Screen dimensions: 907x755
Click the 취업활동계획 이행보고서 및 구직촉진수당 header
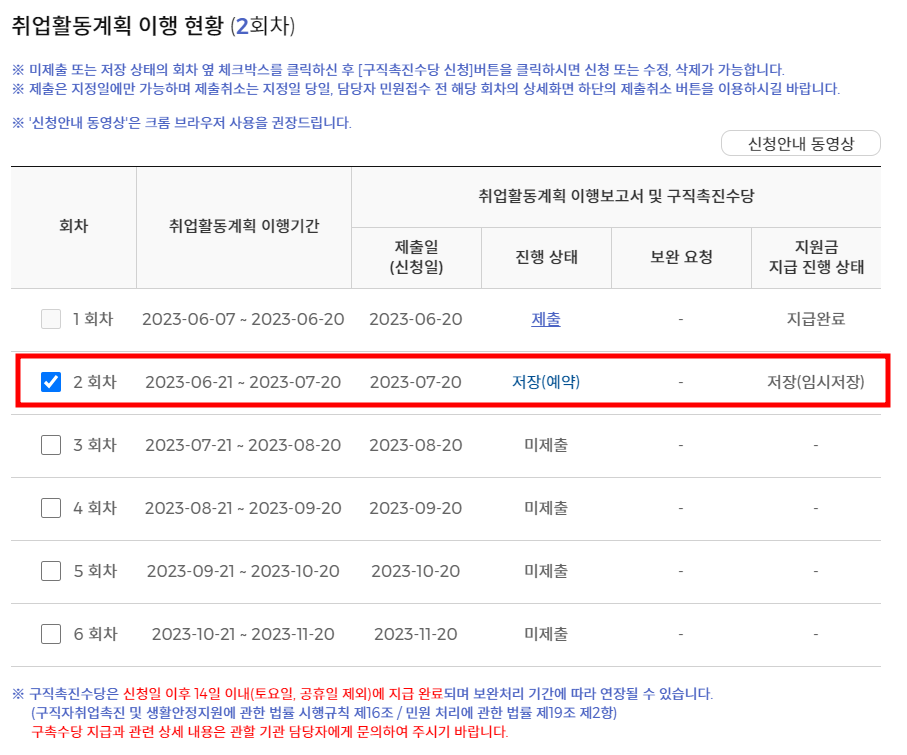[616, 196]
